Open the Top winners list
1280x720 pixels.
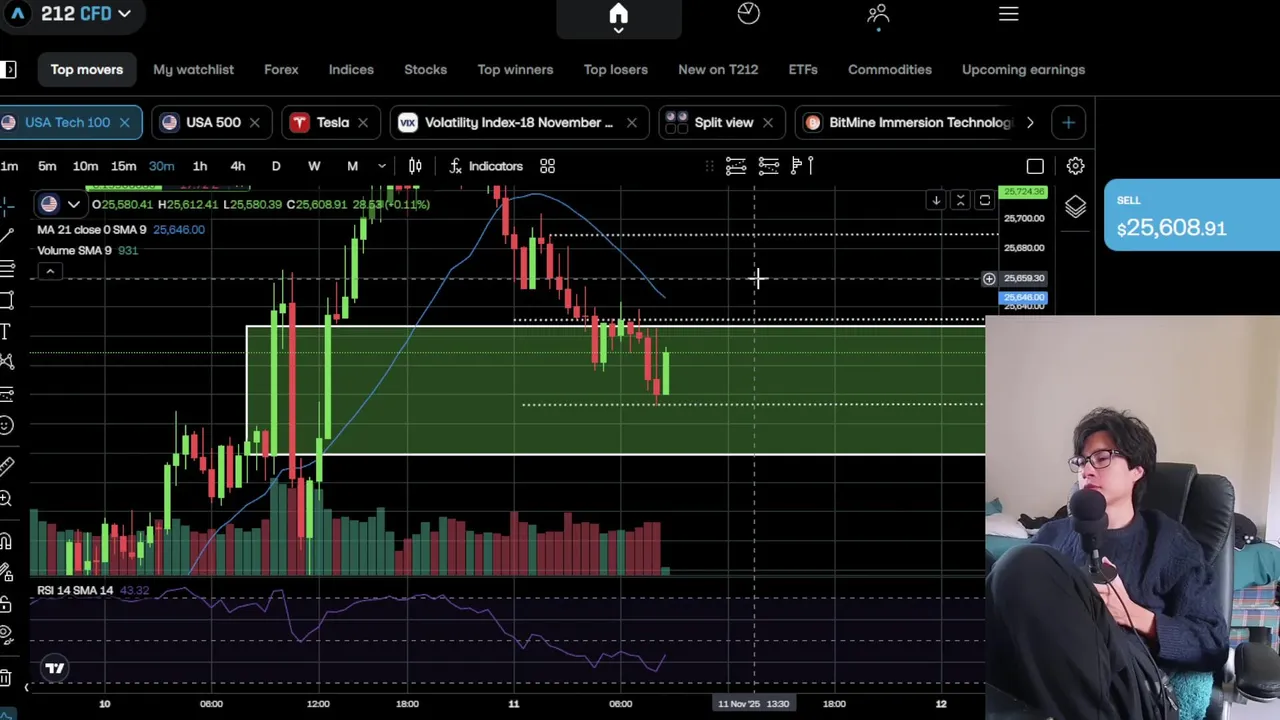point(515,70)
